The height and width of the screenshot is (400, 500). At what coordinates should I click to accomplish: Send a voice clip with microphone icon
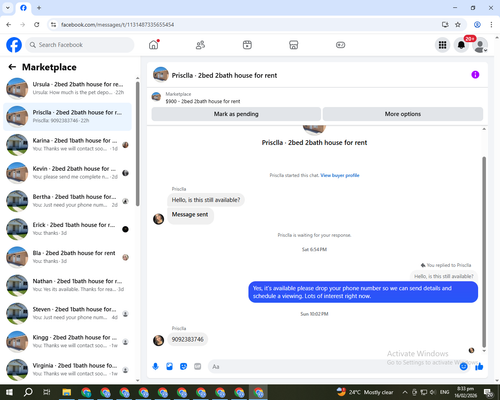[x=155, y=367]
